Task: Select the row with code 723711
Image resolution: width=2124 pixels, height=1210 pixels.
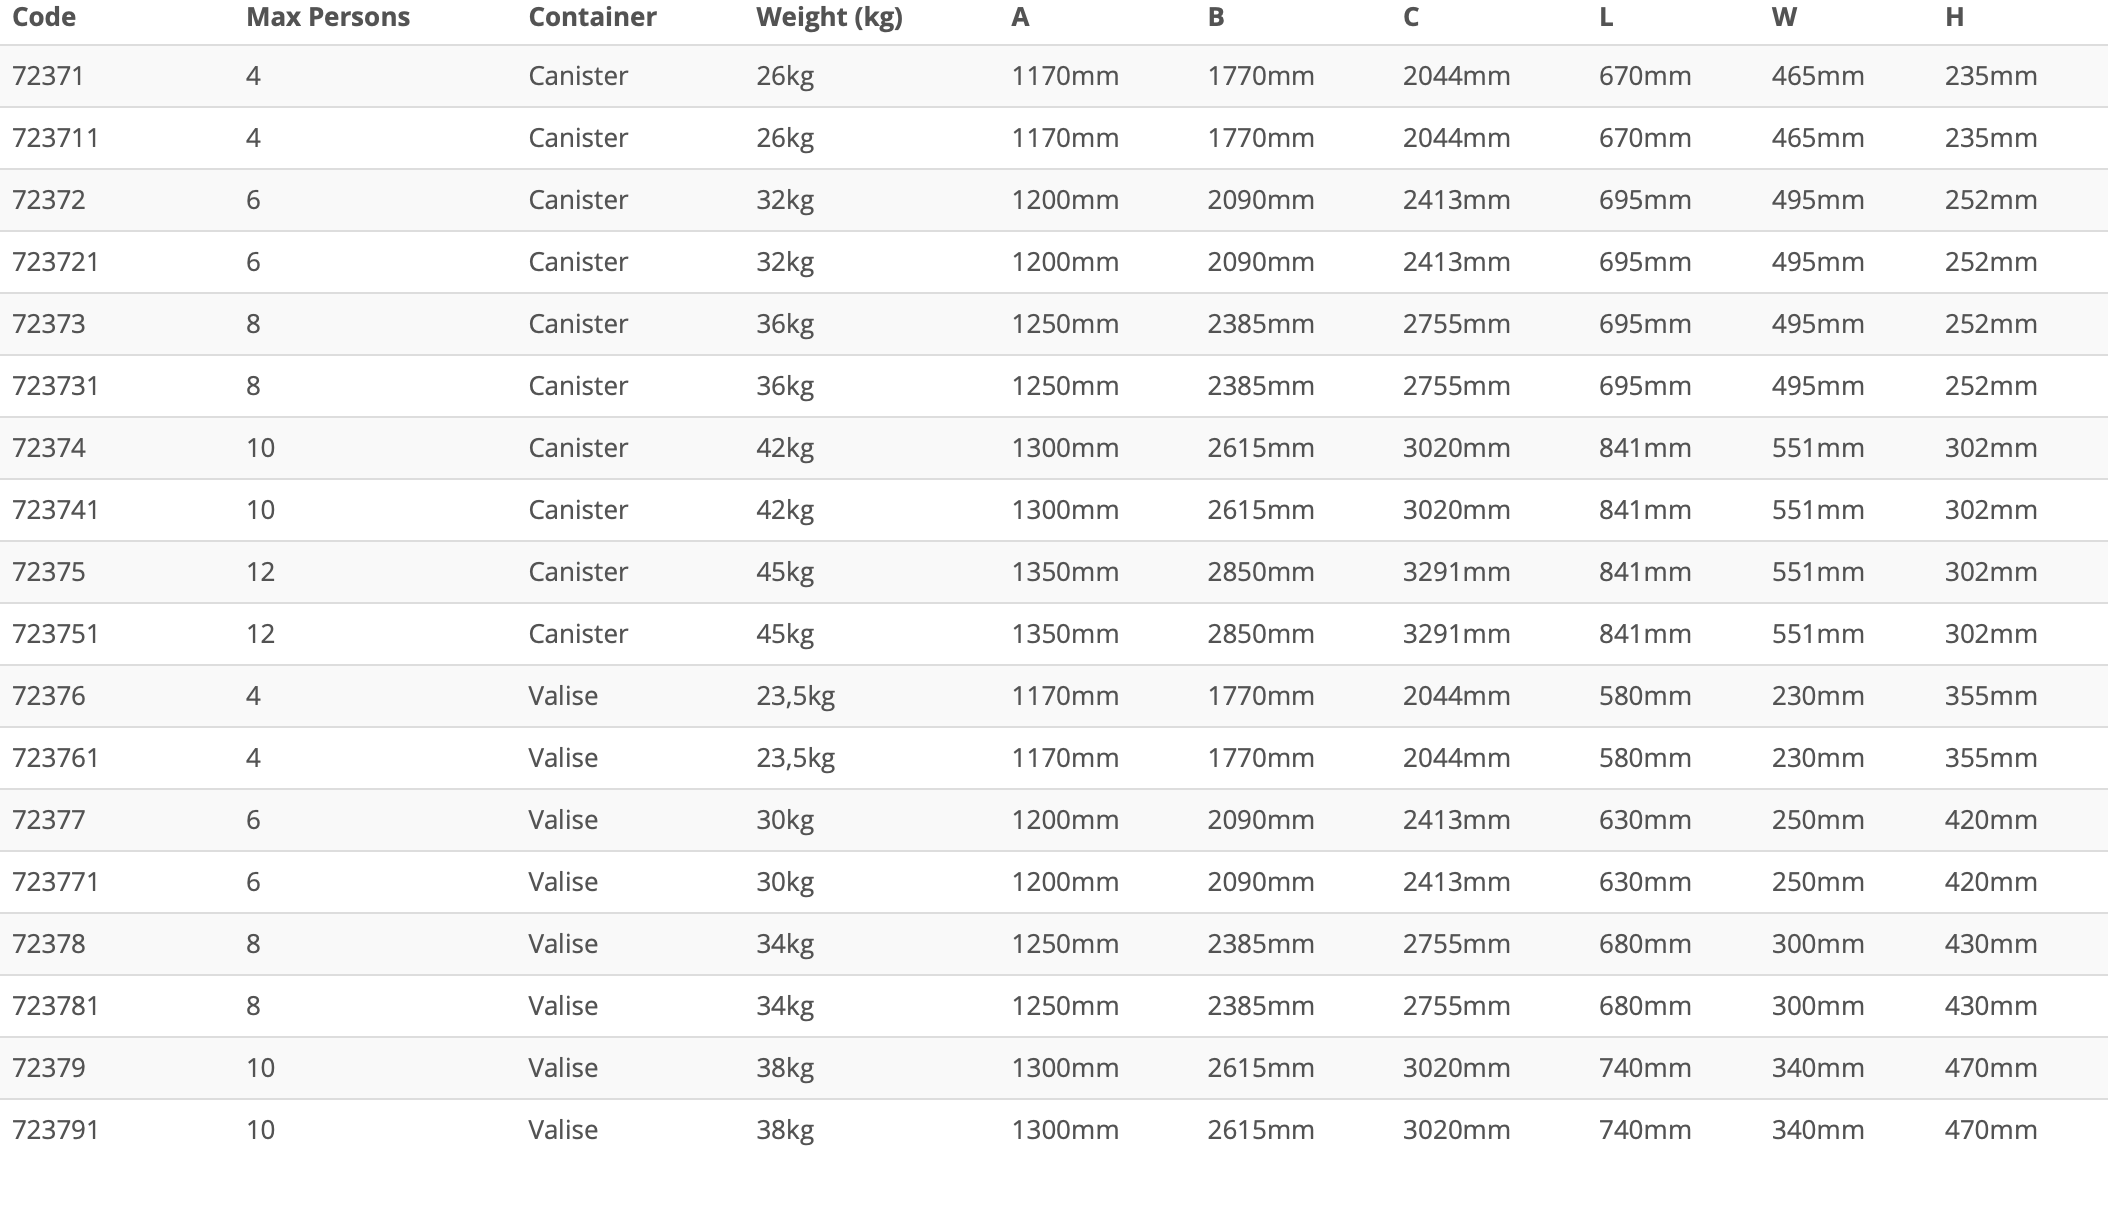Action: [x=56, y=138]
